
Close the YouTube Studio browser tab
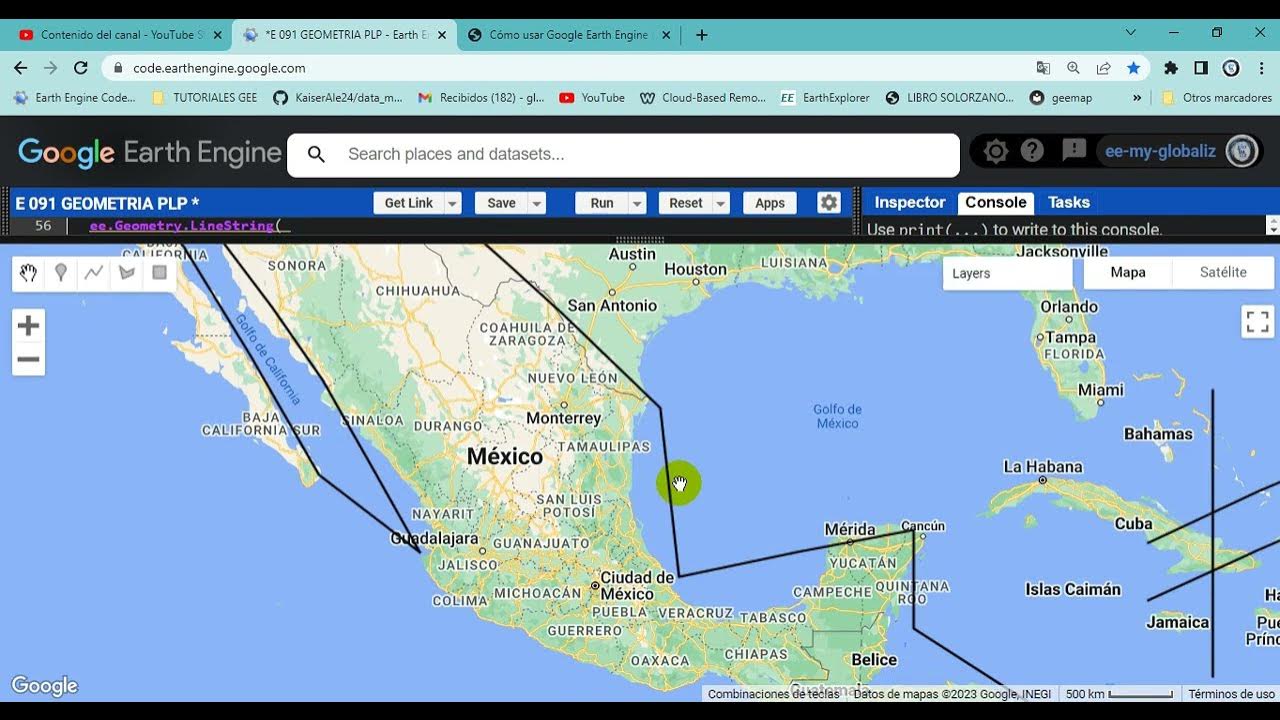[x=217, y=35]
